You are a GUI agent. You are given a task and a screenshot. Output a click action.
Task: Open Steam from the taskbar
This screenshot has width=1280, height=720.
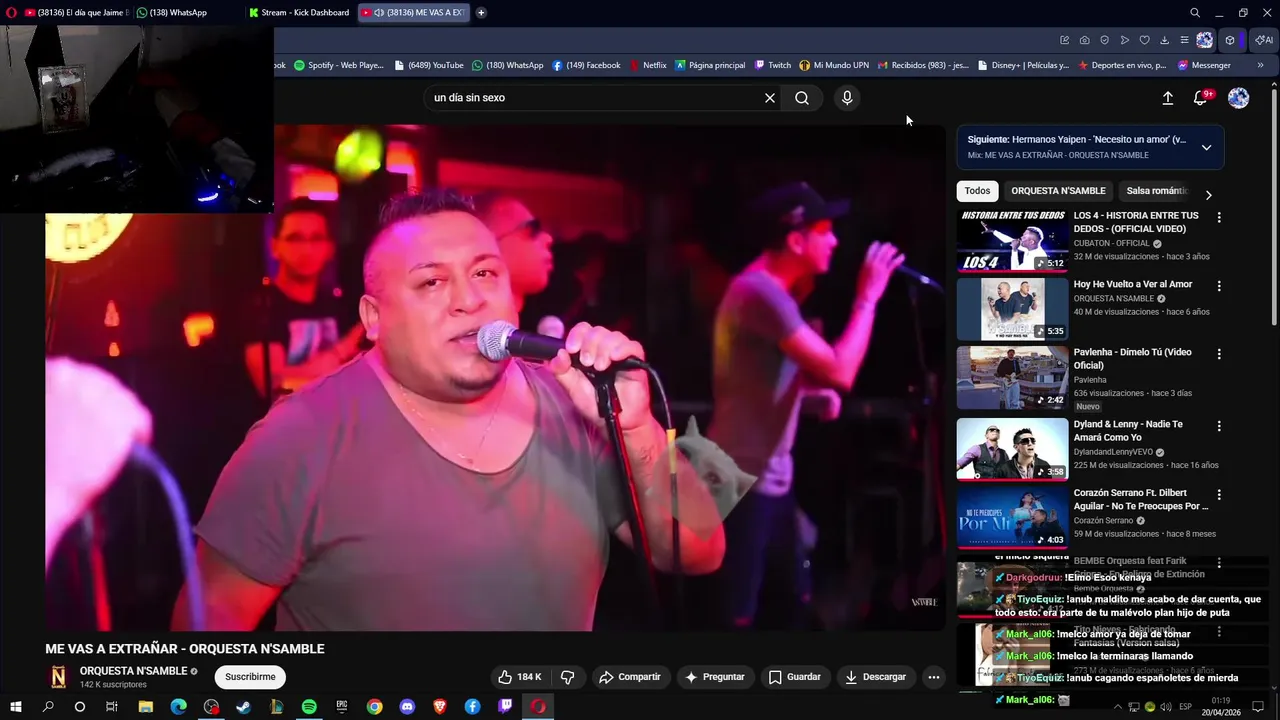tap(243, 706)
